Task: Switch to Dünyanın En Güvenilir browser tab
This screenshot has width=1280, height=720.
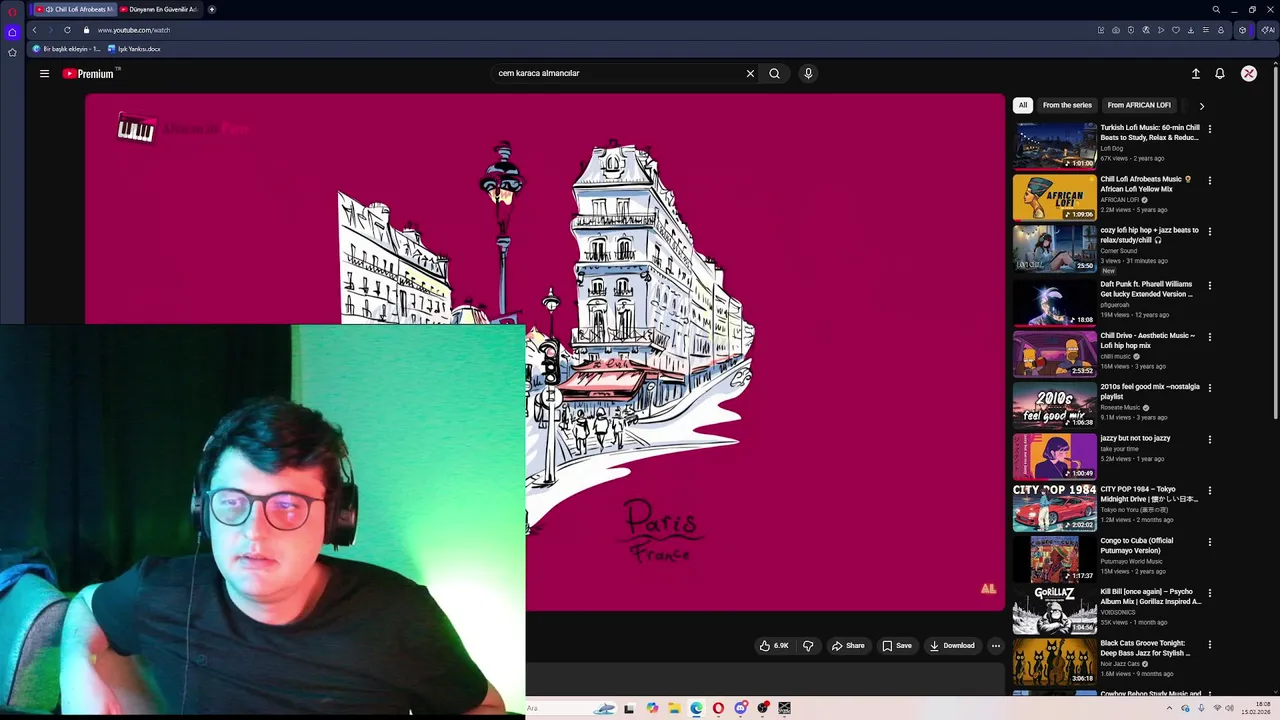Action: pos(160,9)
